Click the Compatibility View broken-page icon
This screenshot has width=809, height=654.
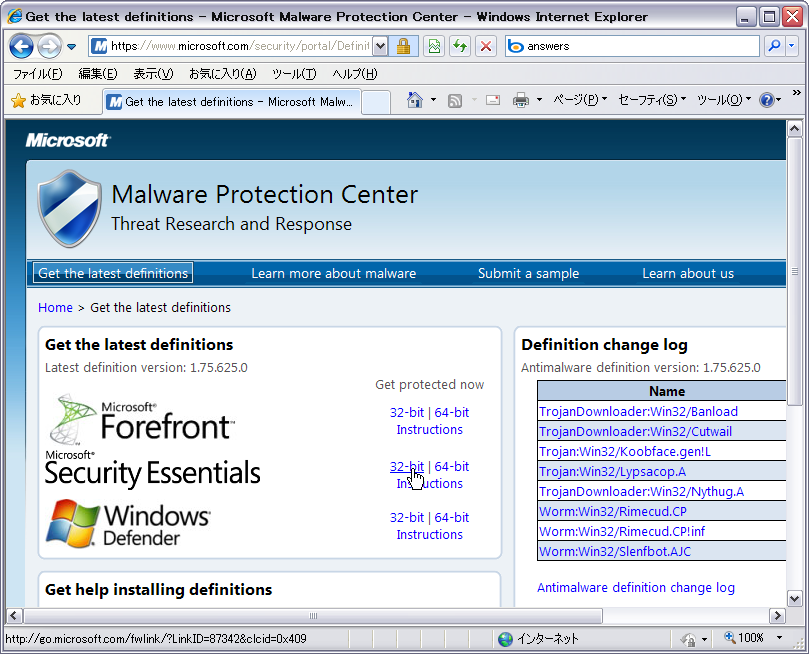coord(434,46)
